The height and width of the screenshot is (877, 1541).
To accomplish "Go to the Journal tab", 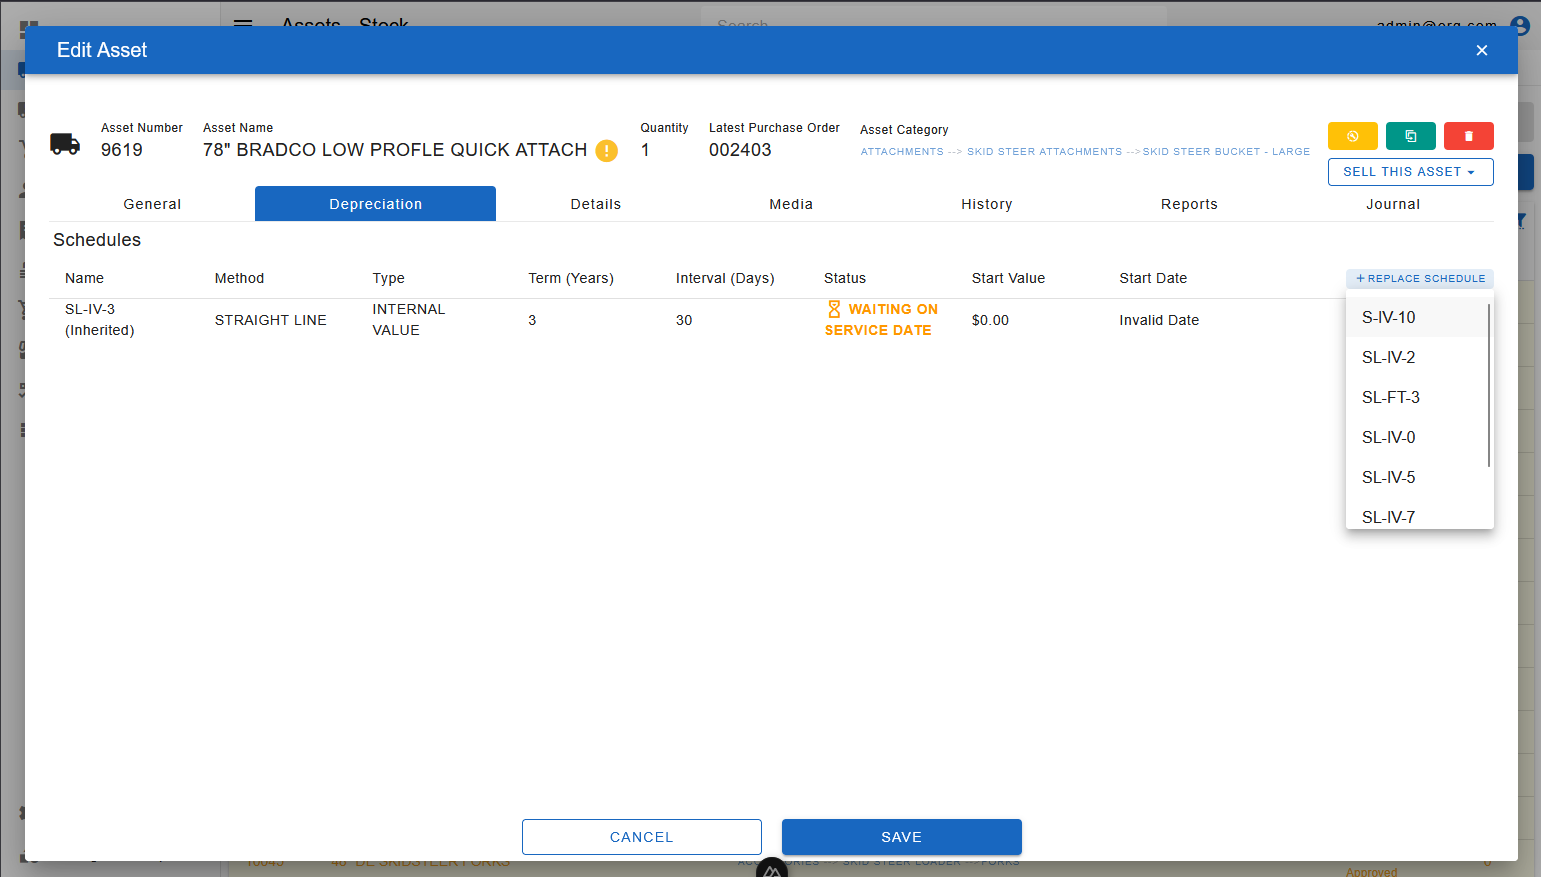I will [x=1392, y=204].
